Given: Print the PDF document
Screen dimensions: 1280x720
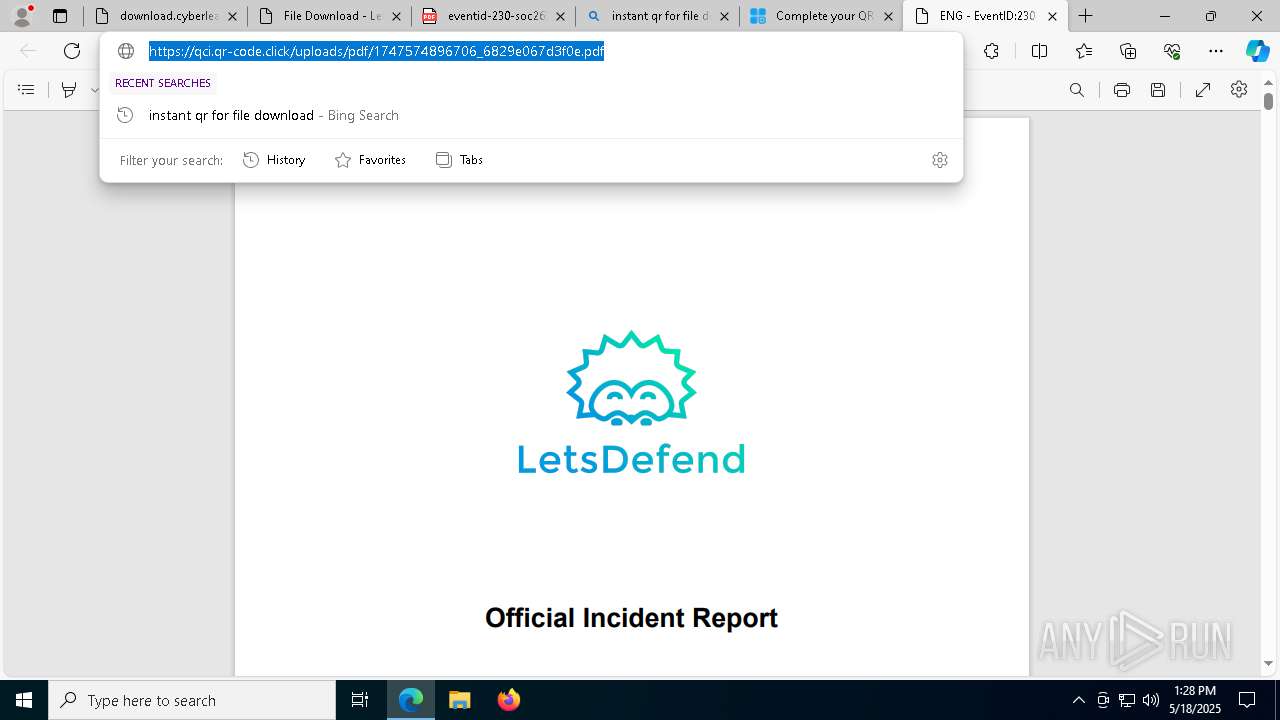Looking at the screenshot, I should click(1122, 90).
